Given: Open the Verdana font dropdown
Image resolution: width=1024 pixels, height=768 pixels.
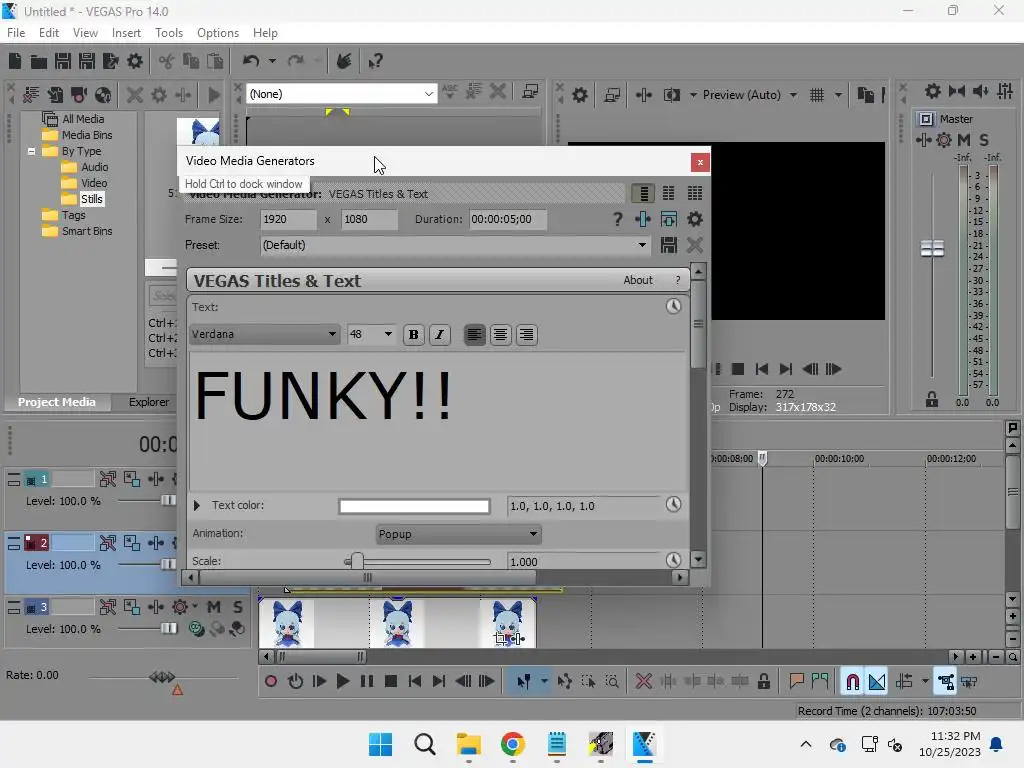Looking at the screenshot, I should coord(264,334).
